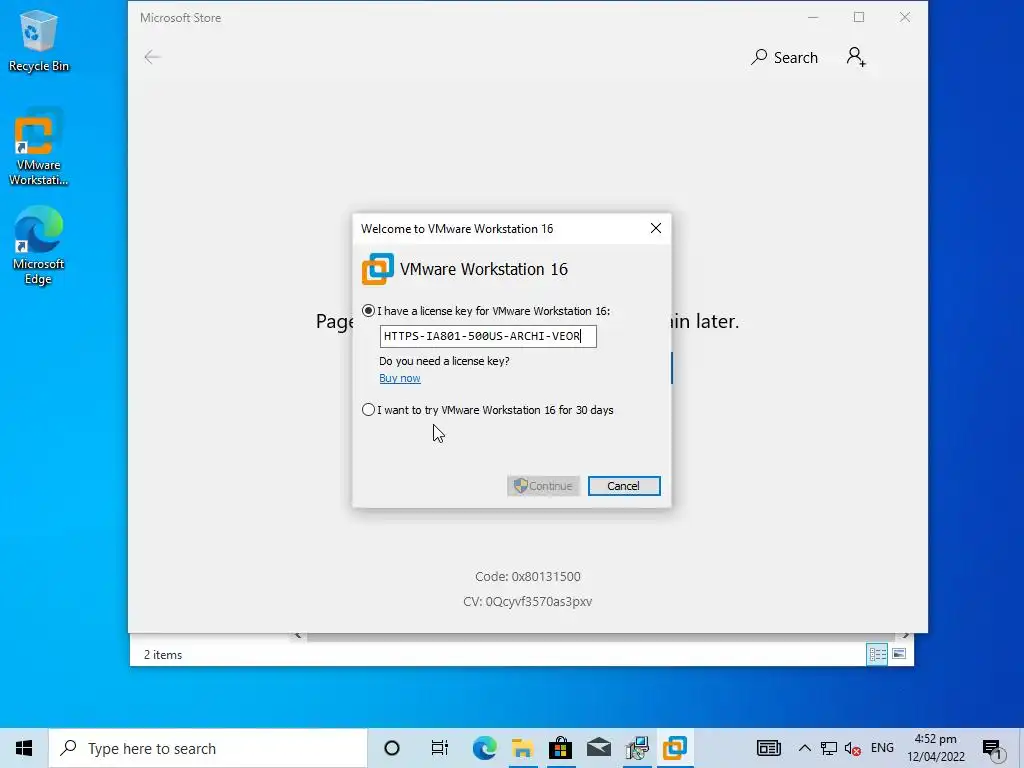Click the VMware Workstation 16 logo in the dialog
1024x768 pixels.
click(x=377, y=269)
